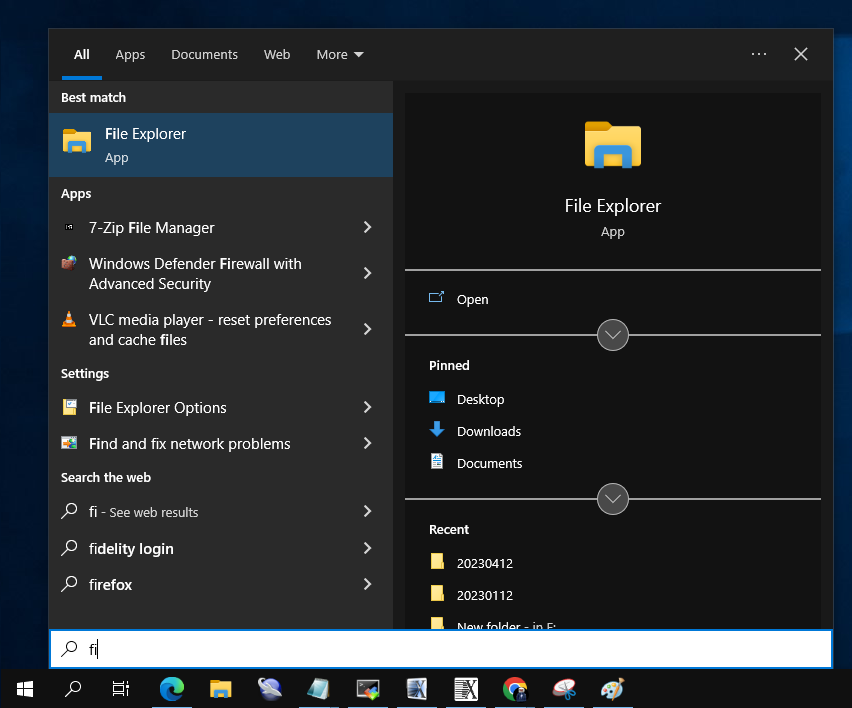Open the search options ellipsis menu
The image size is (852, 708).
758,55
